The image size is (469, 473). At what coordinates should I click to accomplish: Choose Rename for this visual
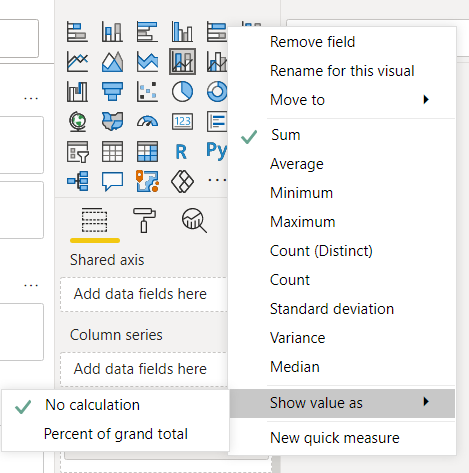[342, 71]
